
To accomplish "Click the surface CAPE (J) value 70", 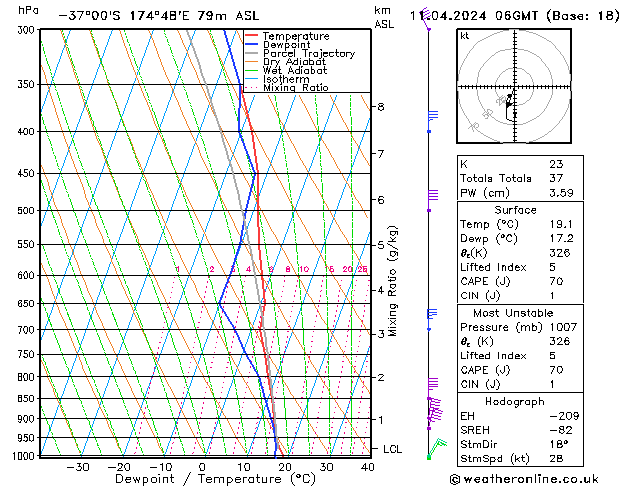I will click(556, 281).
